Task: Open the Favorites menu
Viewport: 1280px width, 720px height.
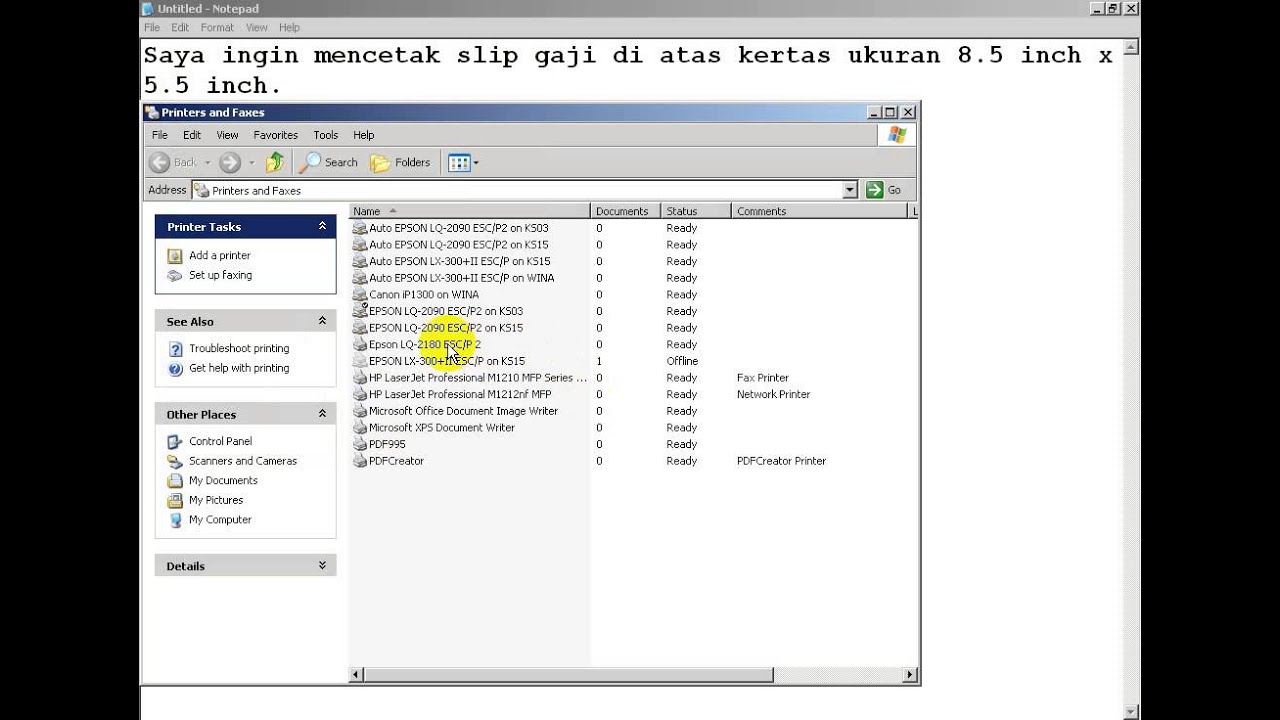Action: 276,135
